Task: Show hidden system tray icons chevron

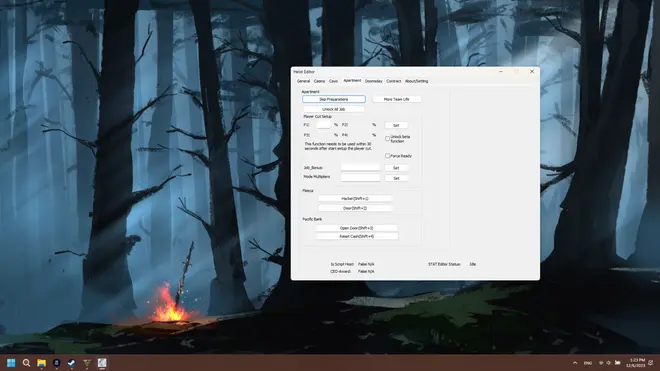Action: pos(575,363)
